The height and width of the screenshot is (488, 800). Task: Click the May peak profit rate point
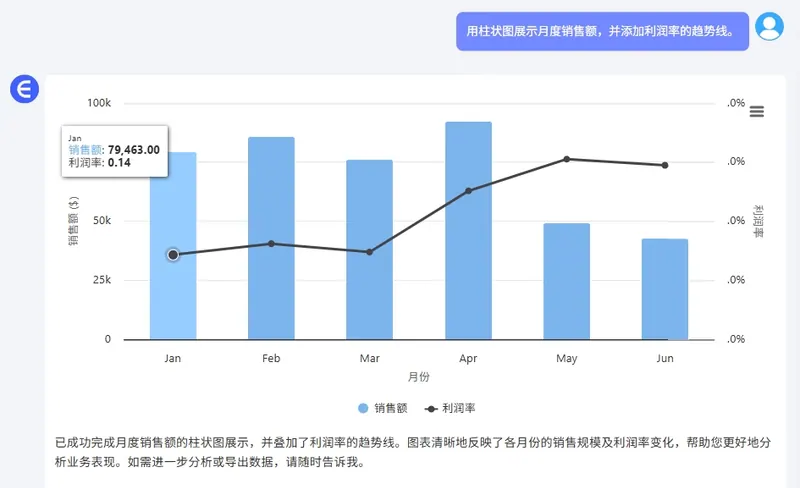pyautogui.click(x=566, y=159)
